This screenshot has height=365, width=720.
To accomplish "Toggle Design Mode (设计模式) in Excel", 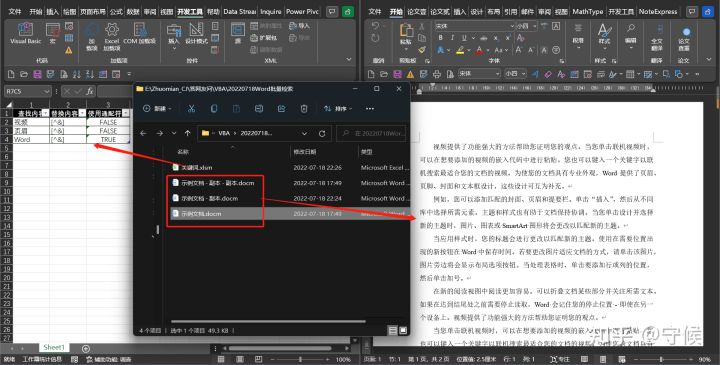I will click(x=196, y=34).
